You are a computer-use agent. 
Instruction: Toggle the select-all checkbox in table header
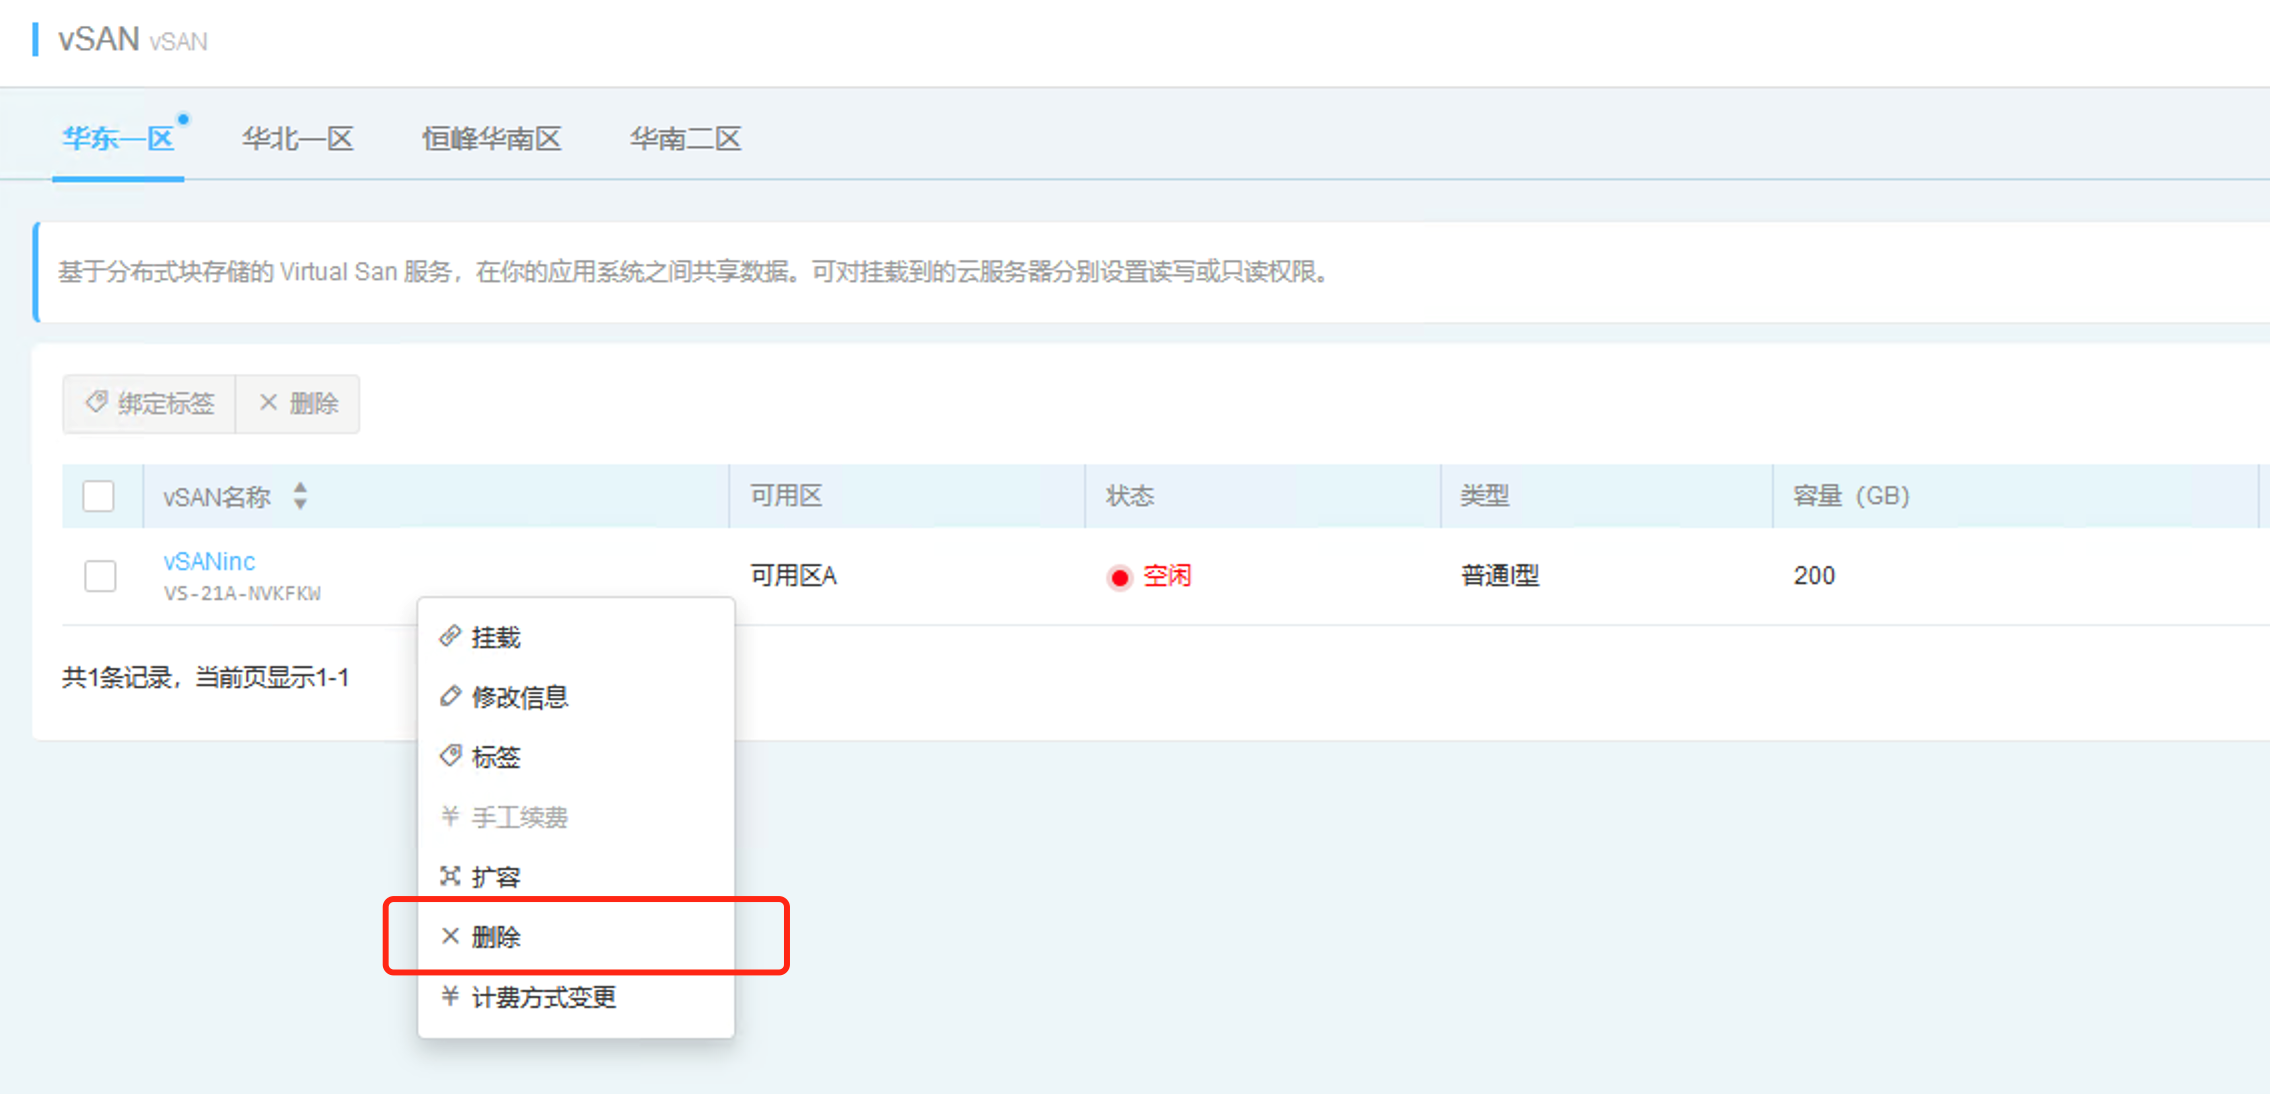point(98,496)
